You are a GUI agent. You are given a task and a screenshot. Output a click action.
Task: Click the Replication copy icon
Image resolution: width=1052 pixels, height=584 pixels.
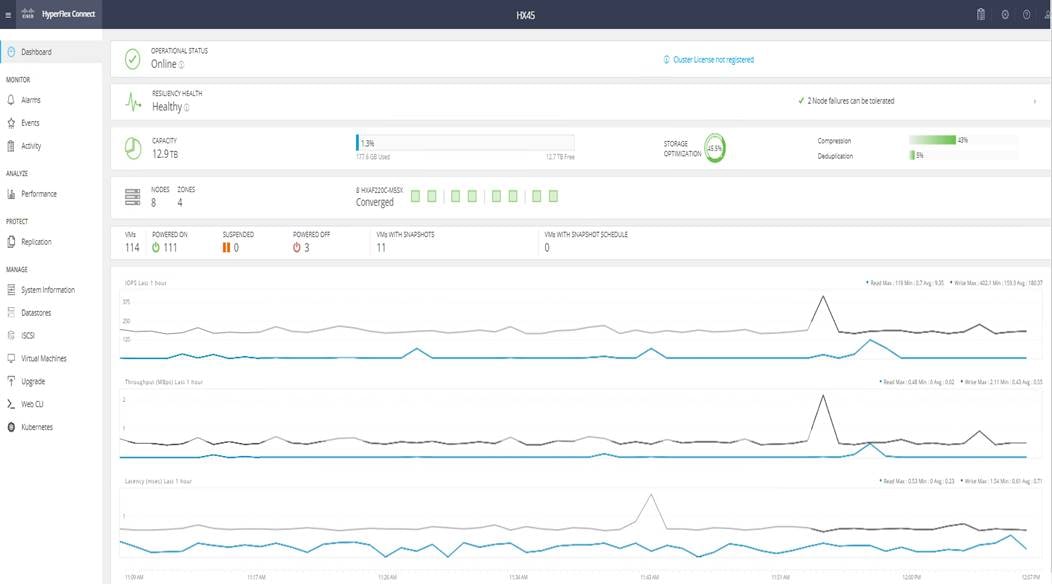pyautogui.click(x=11, y=242)
